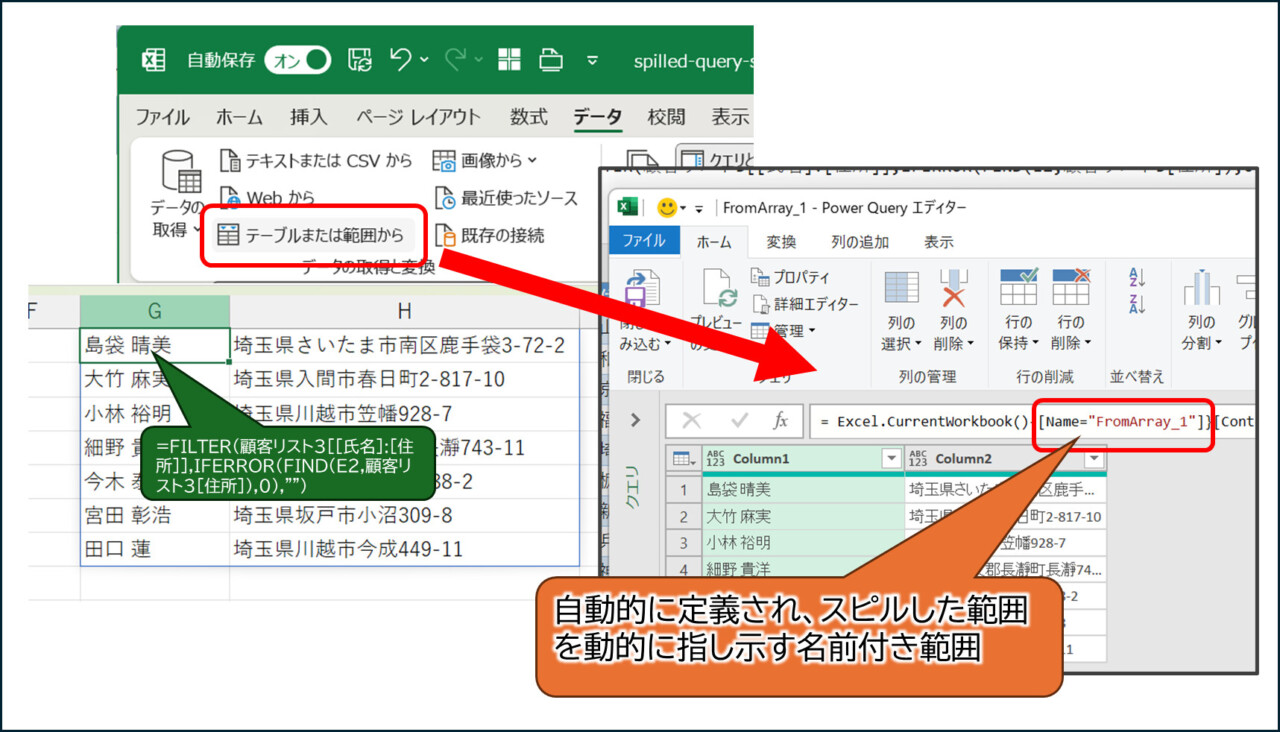Click the Web から button

pyautogui.click(x=268, y=197)
